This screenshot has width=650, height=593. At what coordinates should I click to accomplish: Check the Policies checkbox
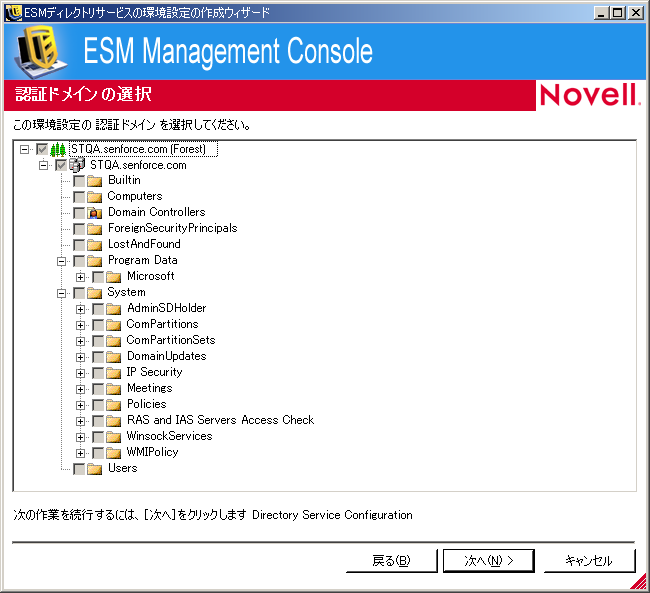point(98,405)
